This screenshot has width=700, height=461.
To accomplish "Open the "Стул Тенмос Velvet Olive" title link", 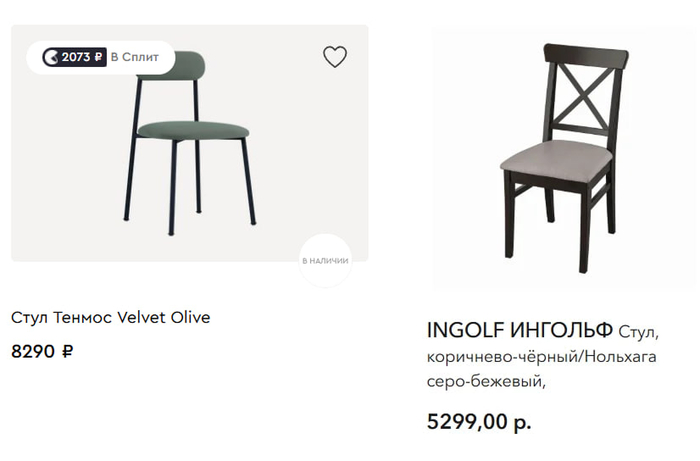I will tap(111, 318).
